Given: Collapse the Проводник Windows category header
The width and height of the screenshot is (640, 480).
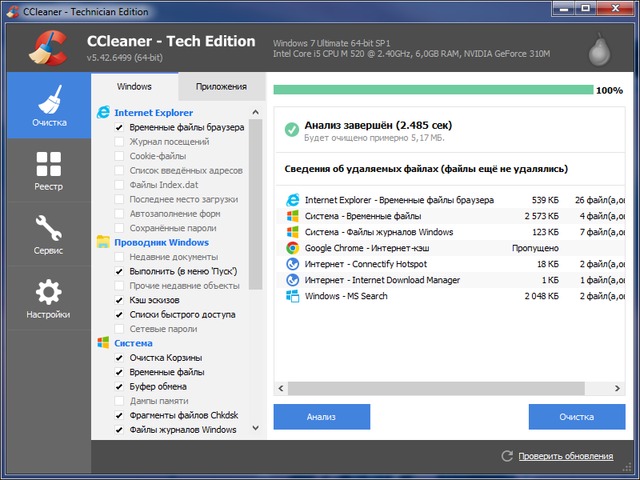Looking at the screenshot, I should click(161, 242).
